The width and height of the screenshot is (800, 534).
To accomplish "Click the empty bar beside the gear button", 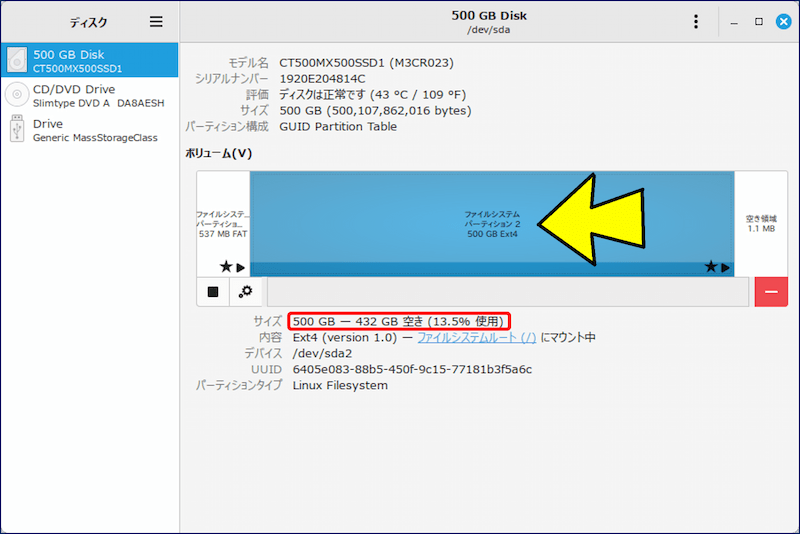I will pos(507,292).
